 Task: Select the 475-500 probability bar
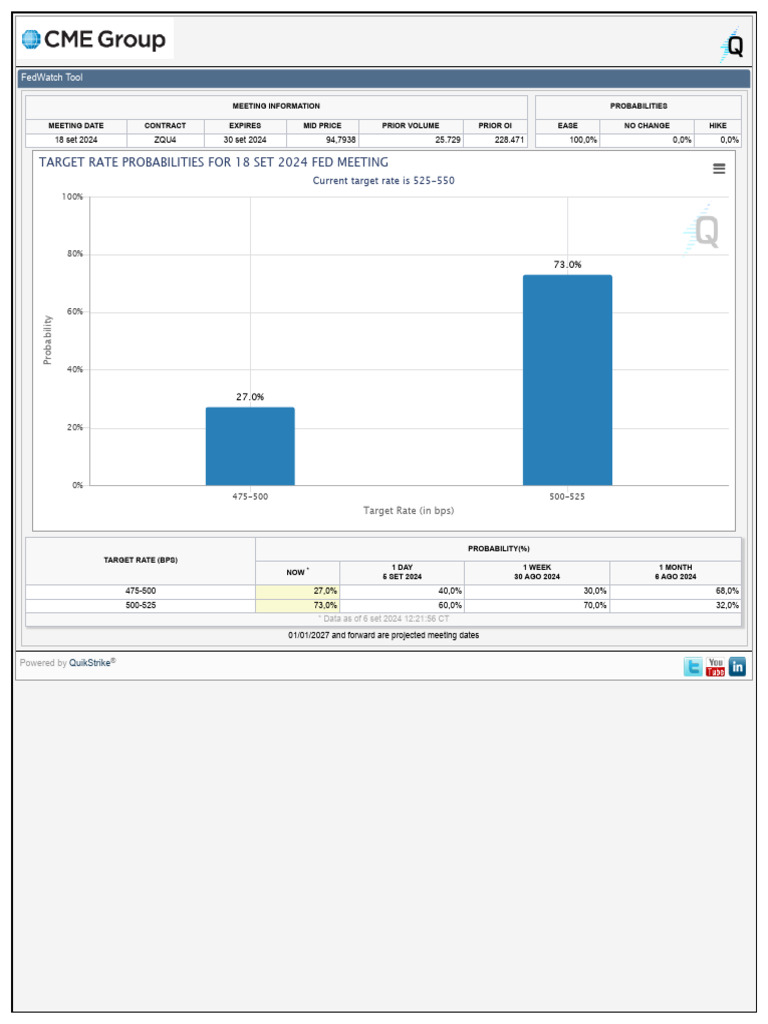coord(250,446)
